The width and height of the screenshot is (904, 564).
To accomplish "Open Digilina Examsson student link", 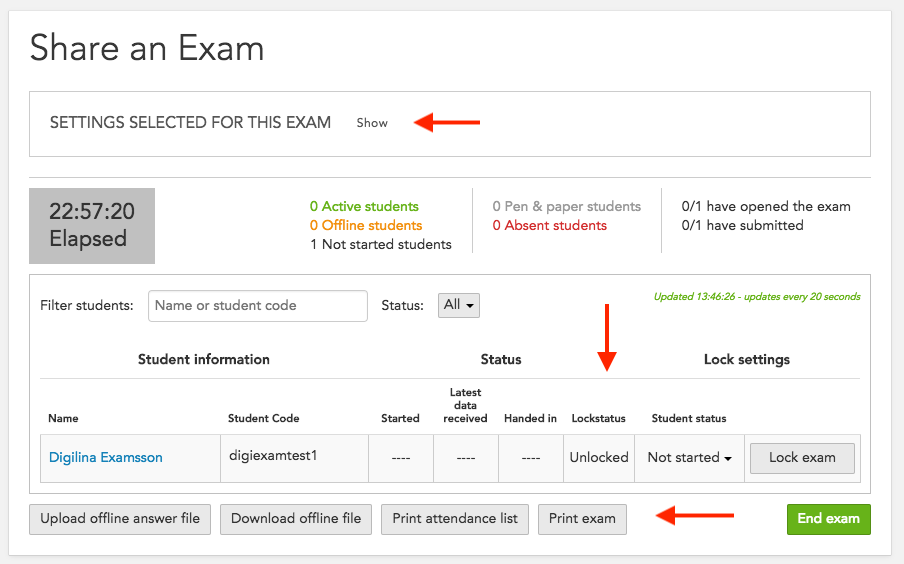I will (x=106, y=457).
